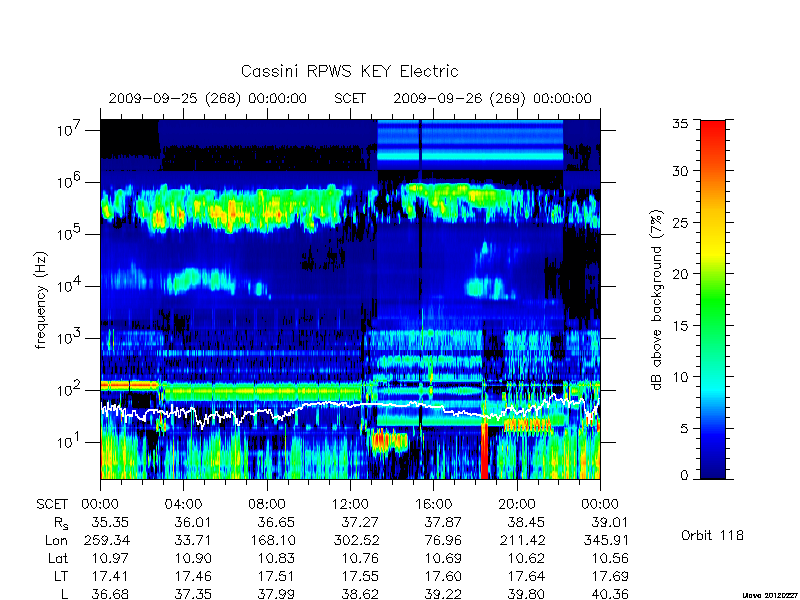The height and width of the screenshot is (600, 800).
Task: Click the 'SCET' label between the dates
Action: (x=350, y=98)
